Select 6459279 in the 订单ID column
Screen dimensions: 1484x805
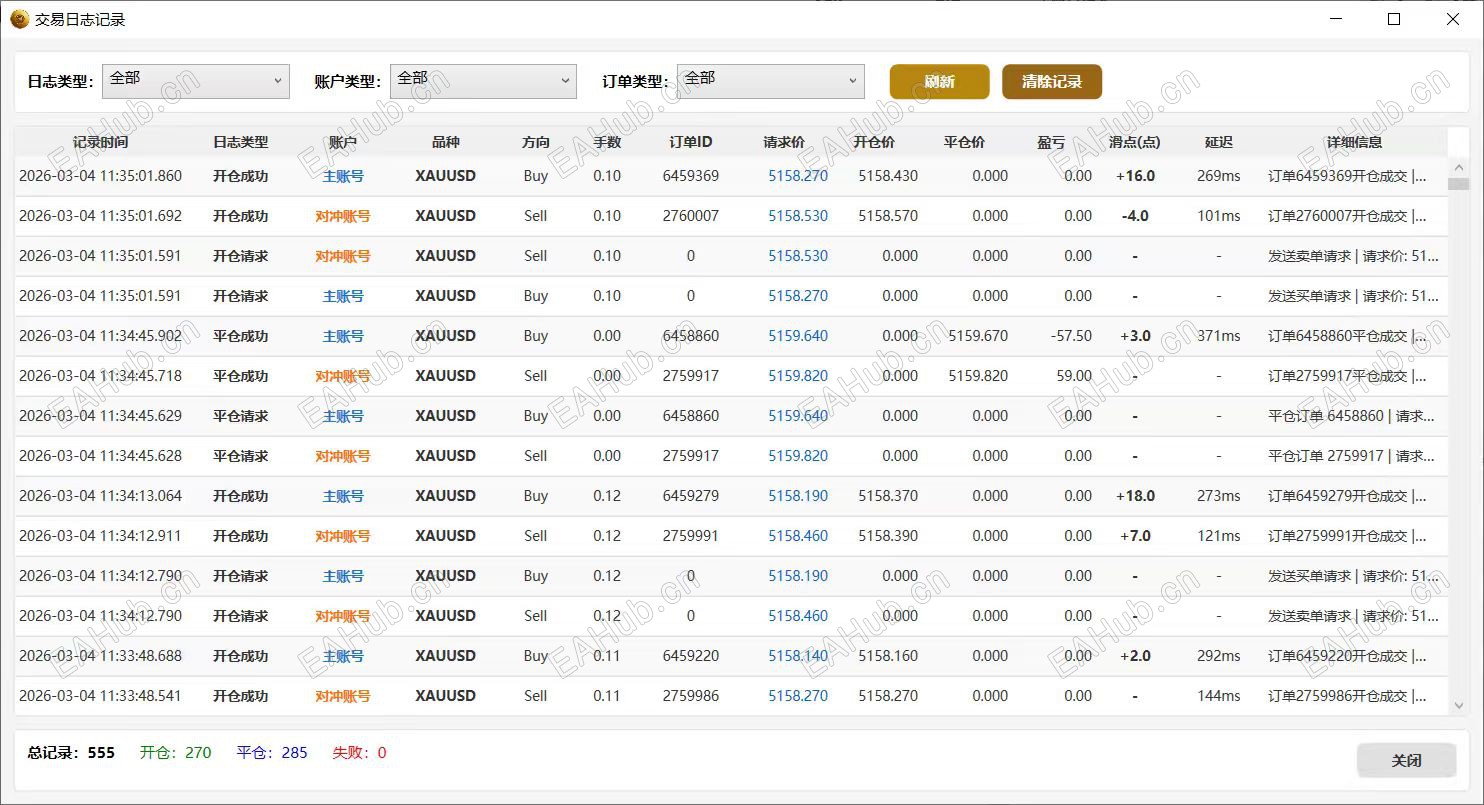click(691, 496)
